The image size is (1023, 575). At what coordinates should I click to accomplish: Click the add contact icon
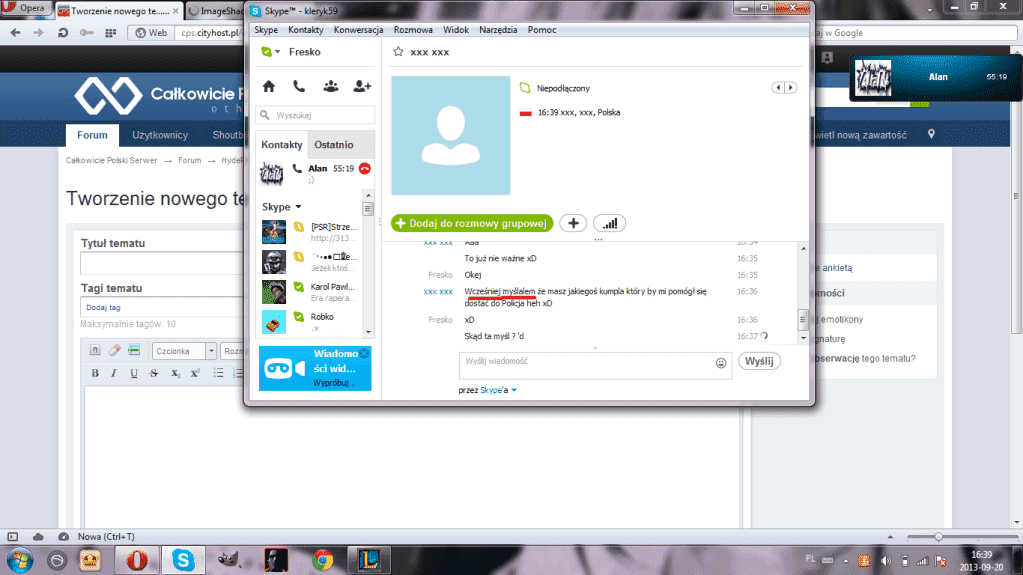[362, 86]
